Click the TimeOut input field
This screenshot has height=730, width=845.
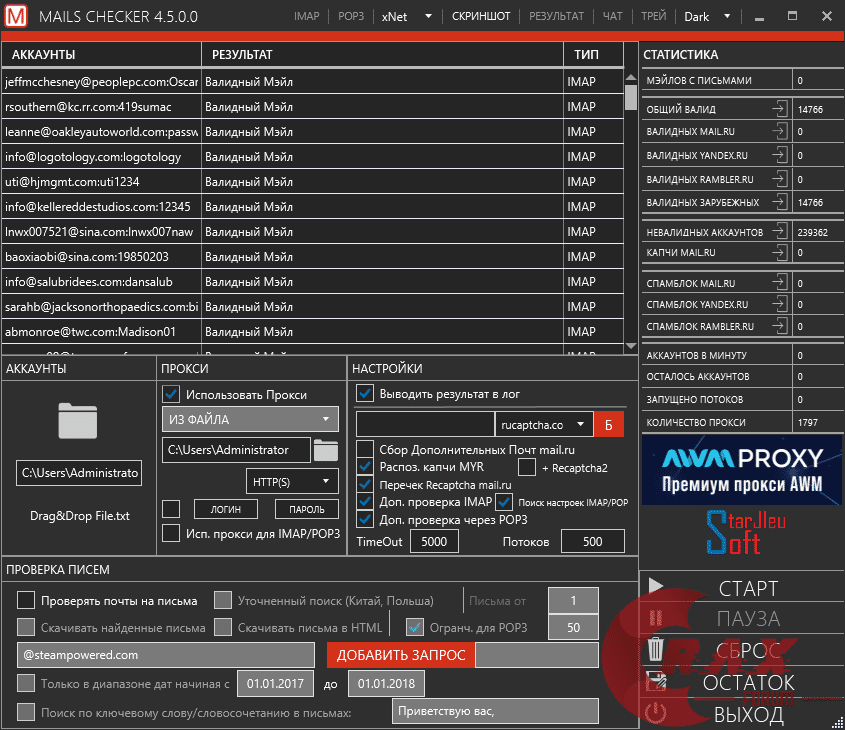434,541
